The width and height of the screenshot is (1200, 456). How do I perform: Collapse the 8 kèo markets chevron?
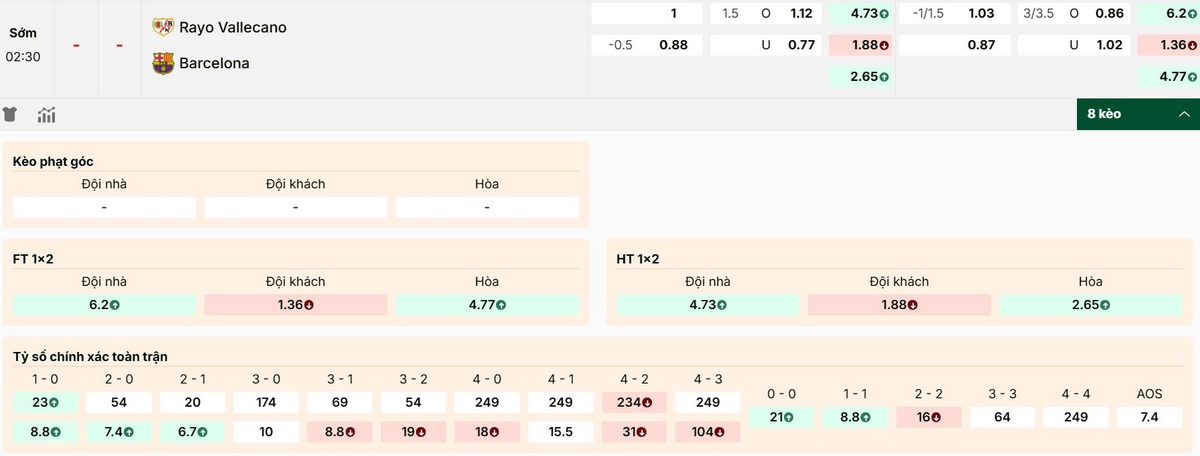click(x=1182, y=114)
